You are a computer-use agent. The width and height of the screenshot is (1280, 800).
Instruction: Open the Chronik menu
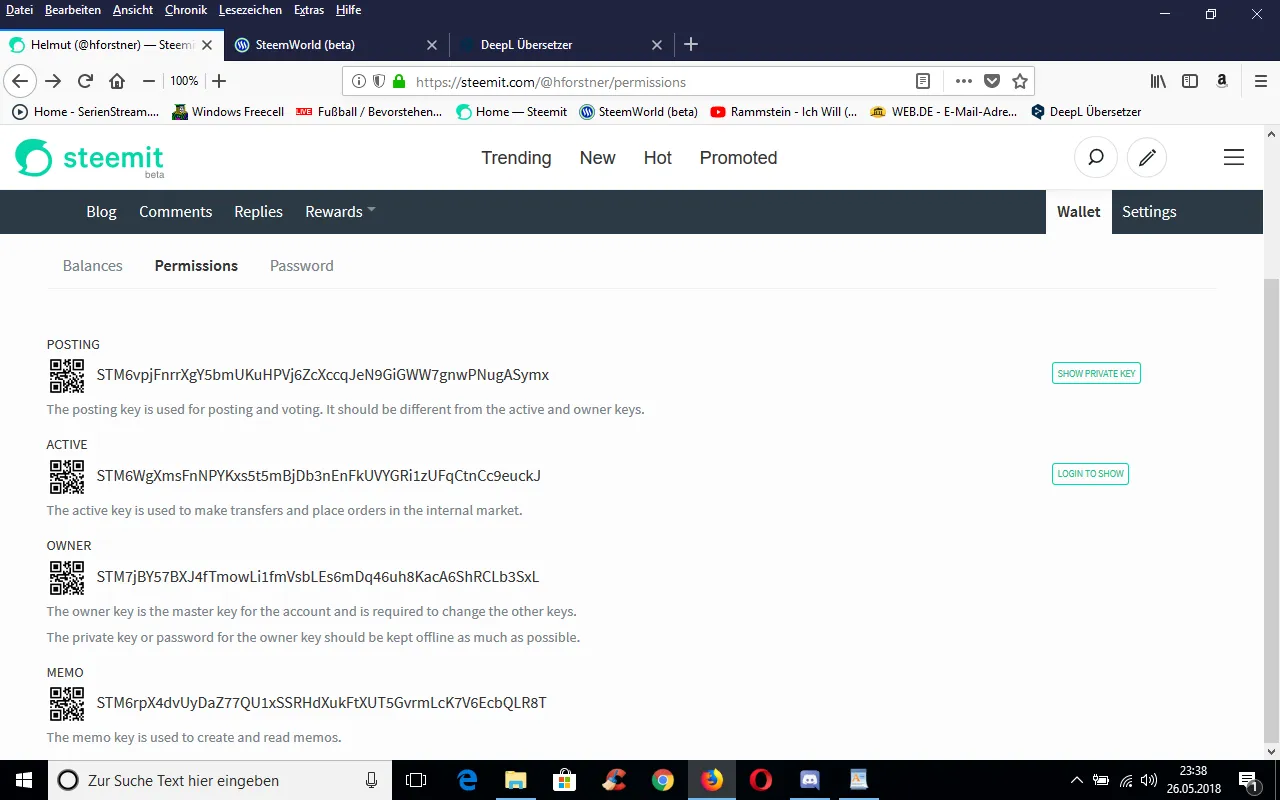pos(186,10)
